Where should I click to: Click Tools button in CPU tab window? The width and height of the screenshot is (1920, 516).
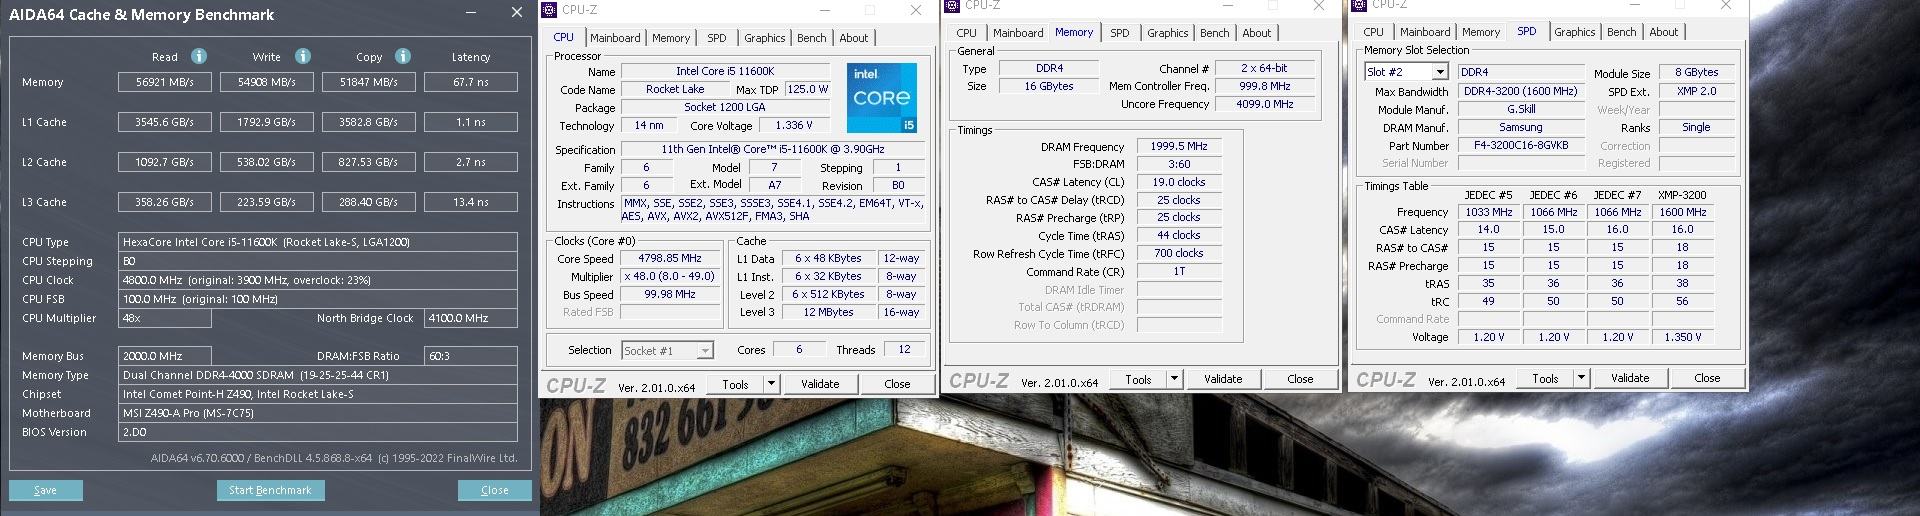736,384
